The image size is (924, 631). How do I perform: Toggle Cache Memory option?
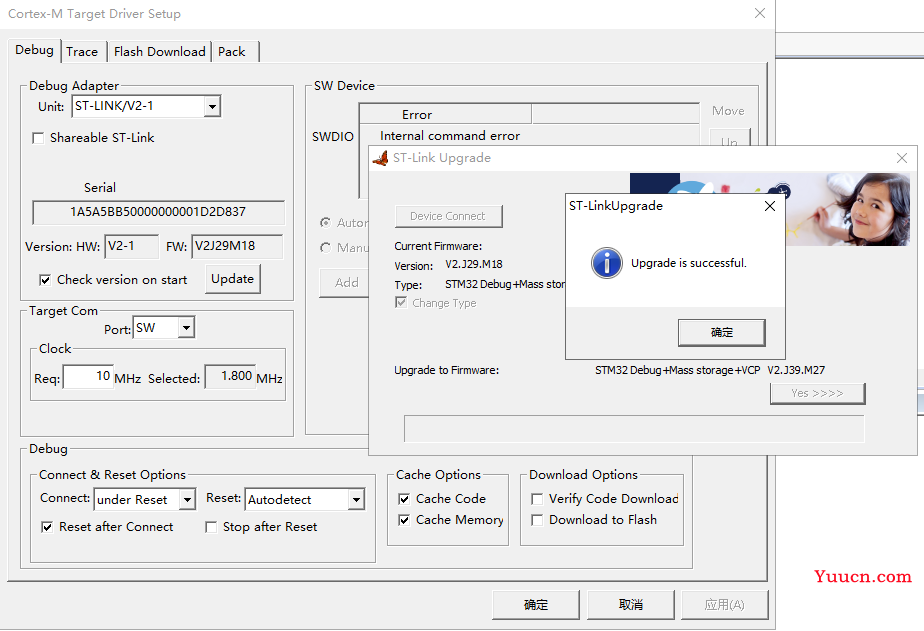click(x=404, y=520)
